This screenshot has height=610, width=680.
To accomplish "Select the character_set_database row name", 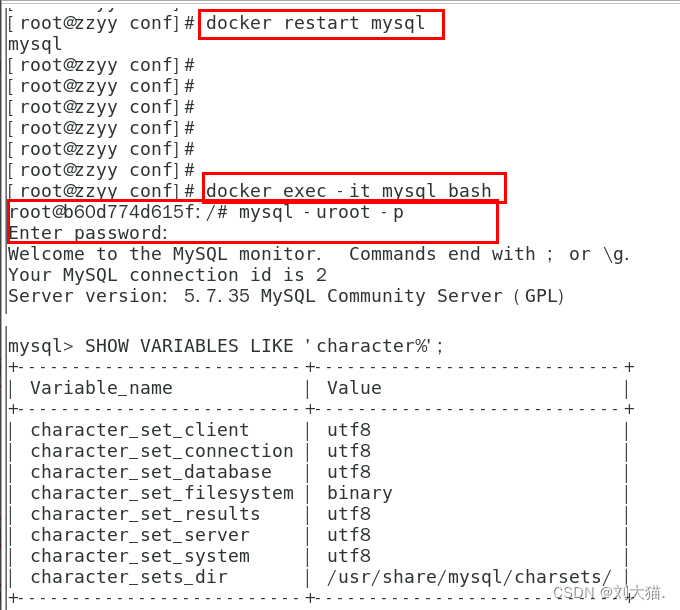I will [x=151, y=472].
